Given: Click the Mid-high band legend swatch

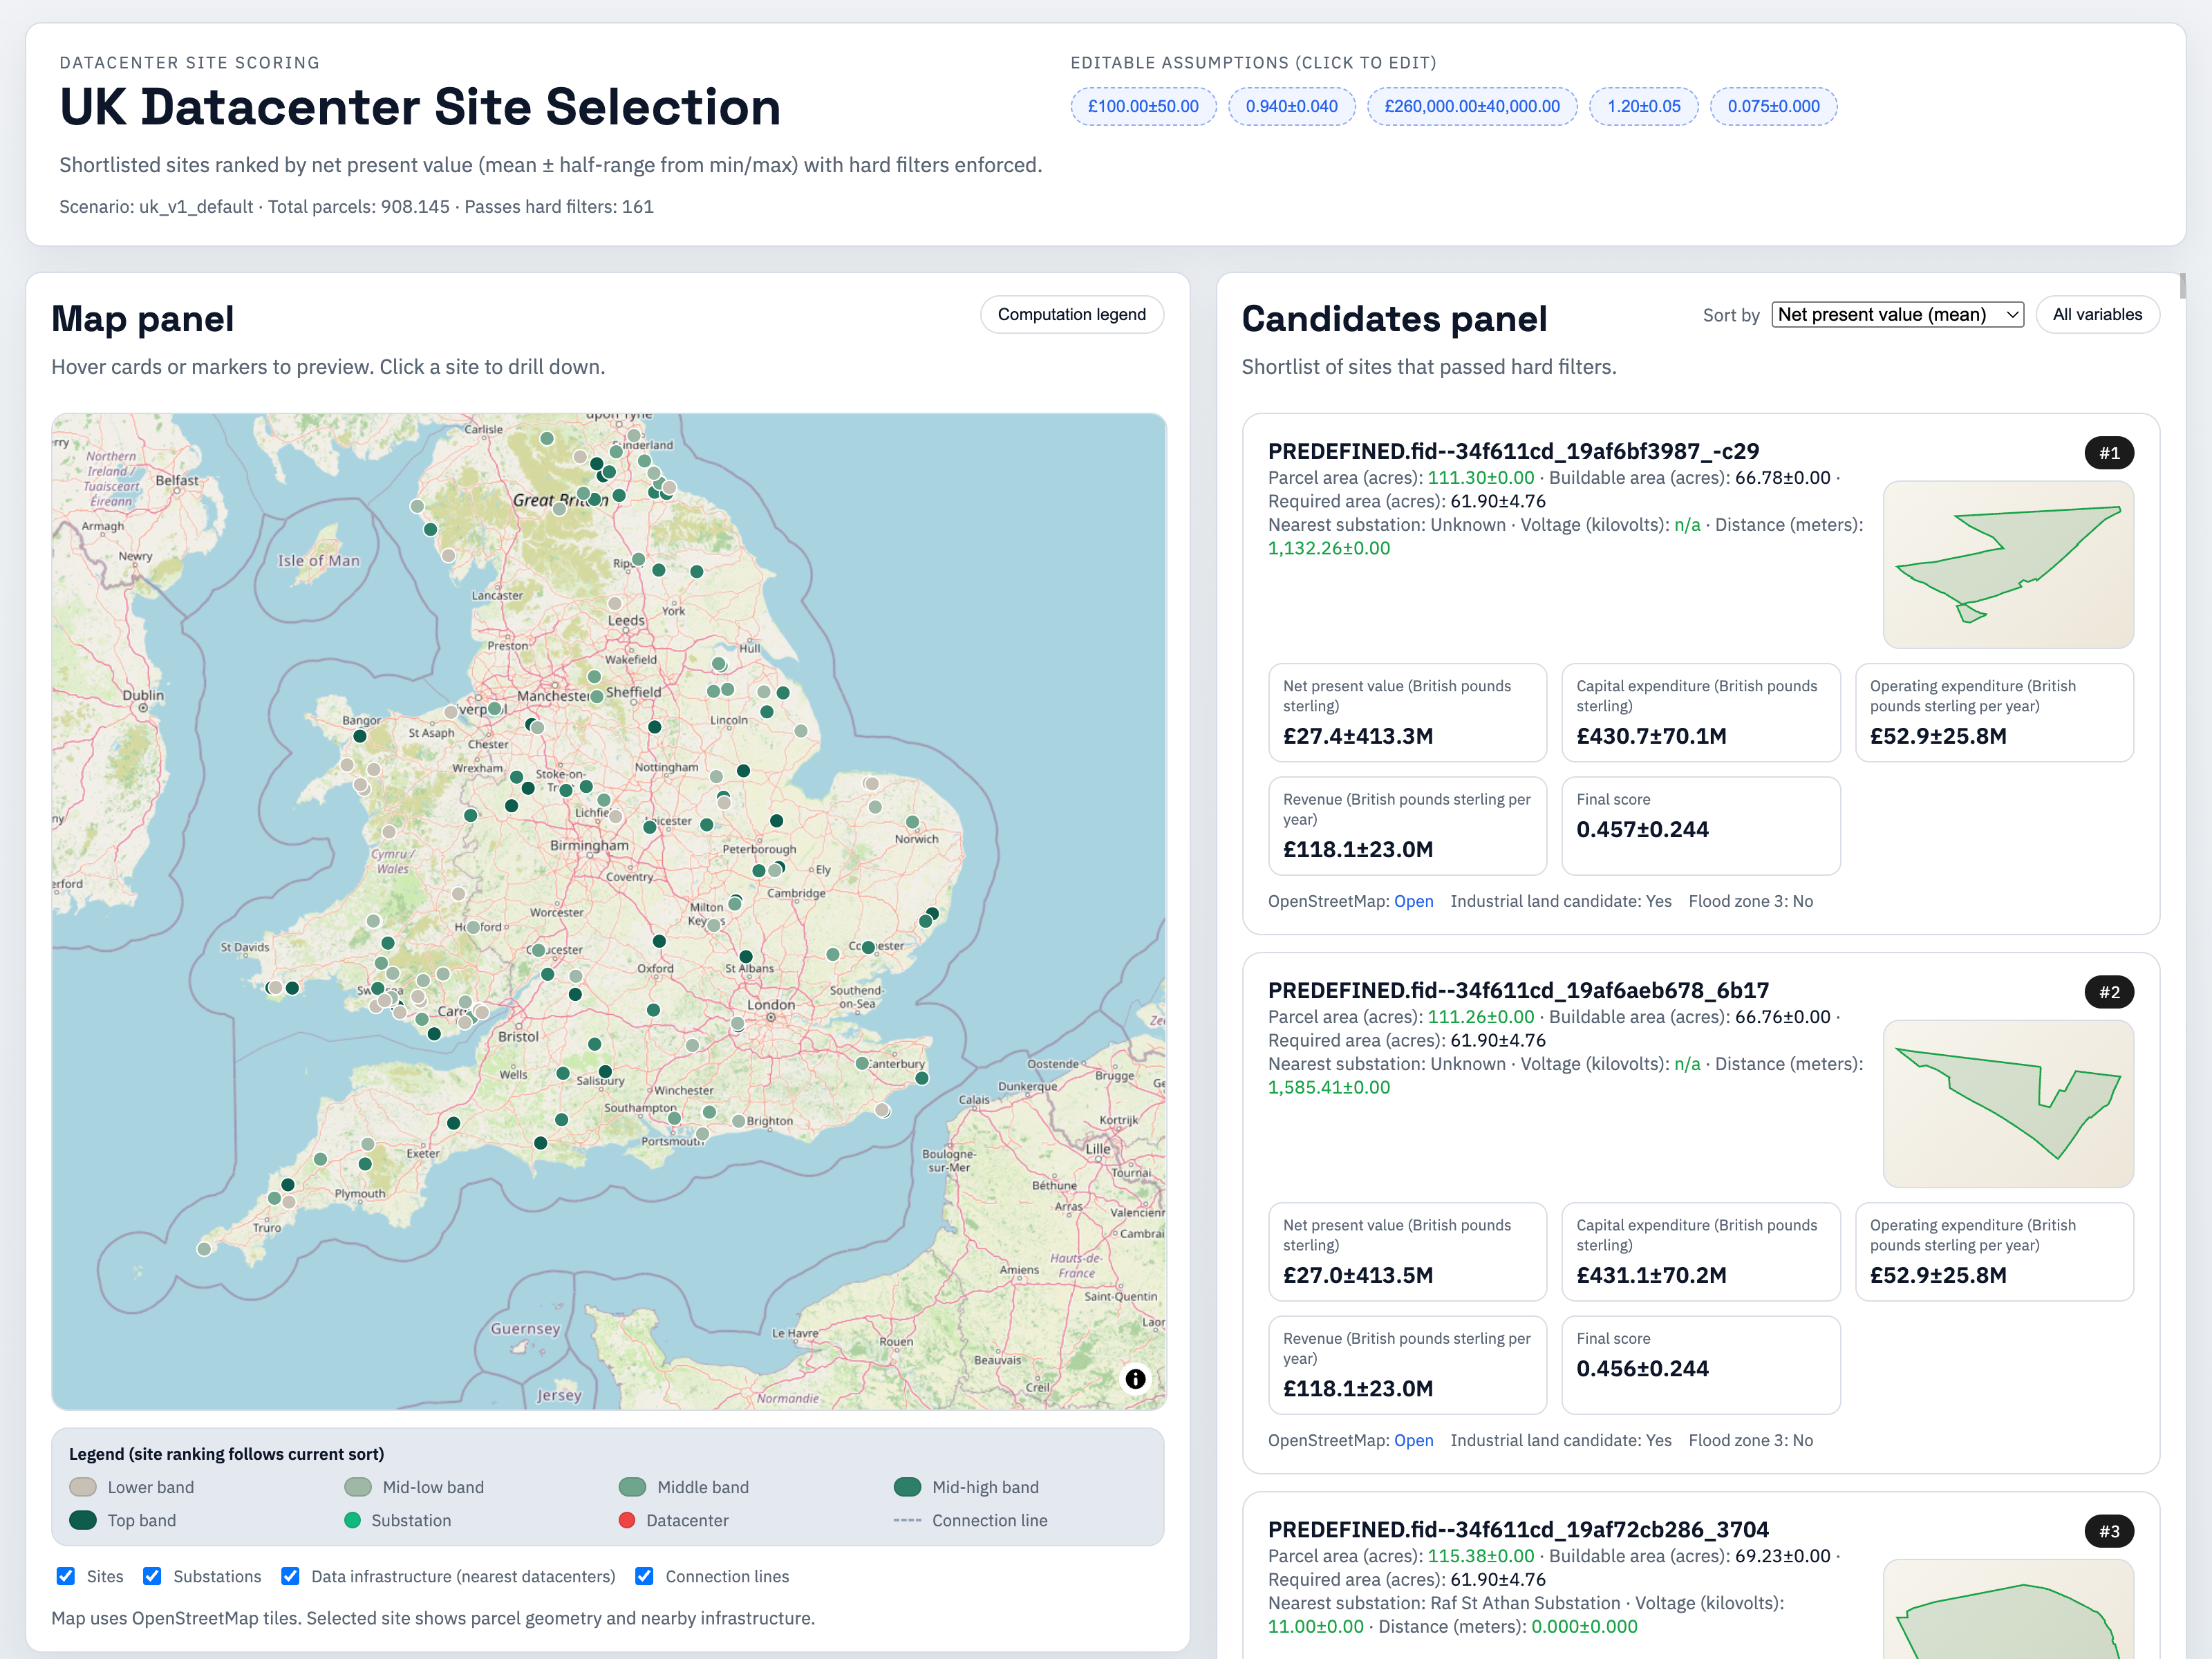Looking at the screenshot, I should point(907,1487).
